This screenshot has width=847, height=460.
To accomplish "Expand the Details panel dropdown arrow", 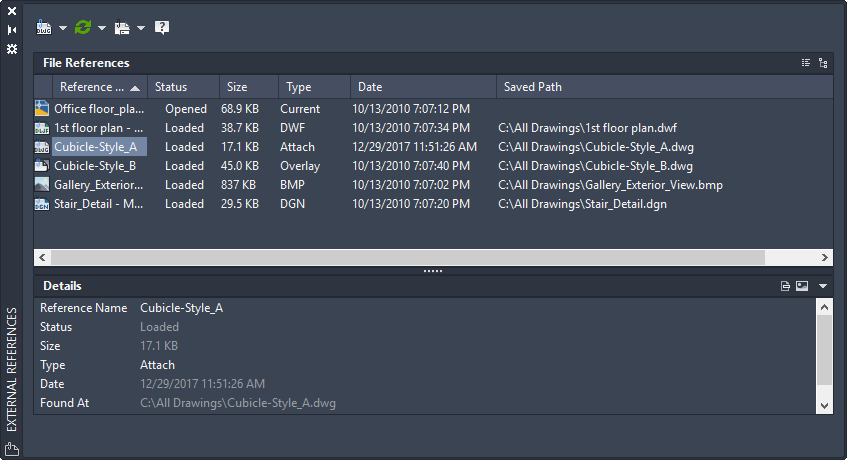I will (822, 286).
